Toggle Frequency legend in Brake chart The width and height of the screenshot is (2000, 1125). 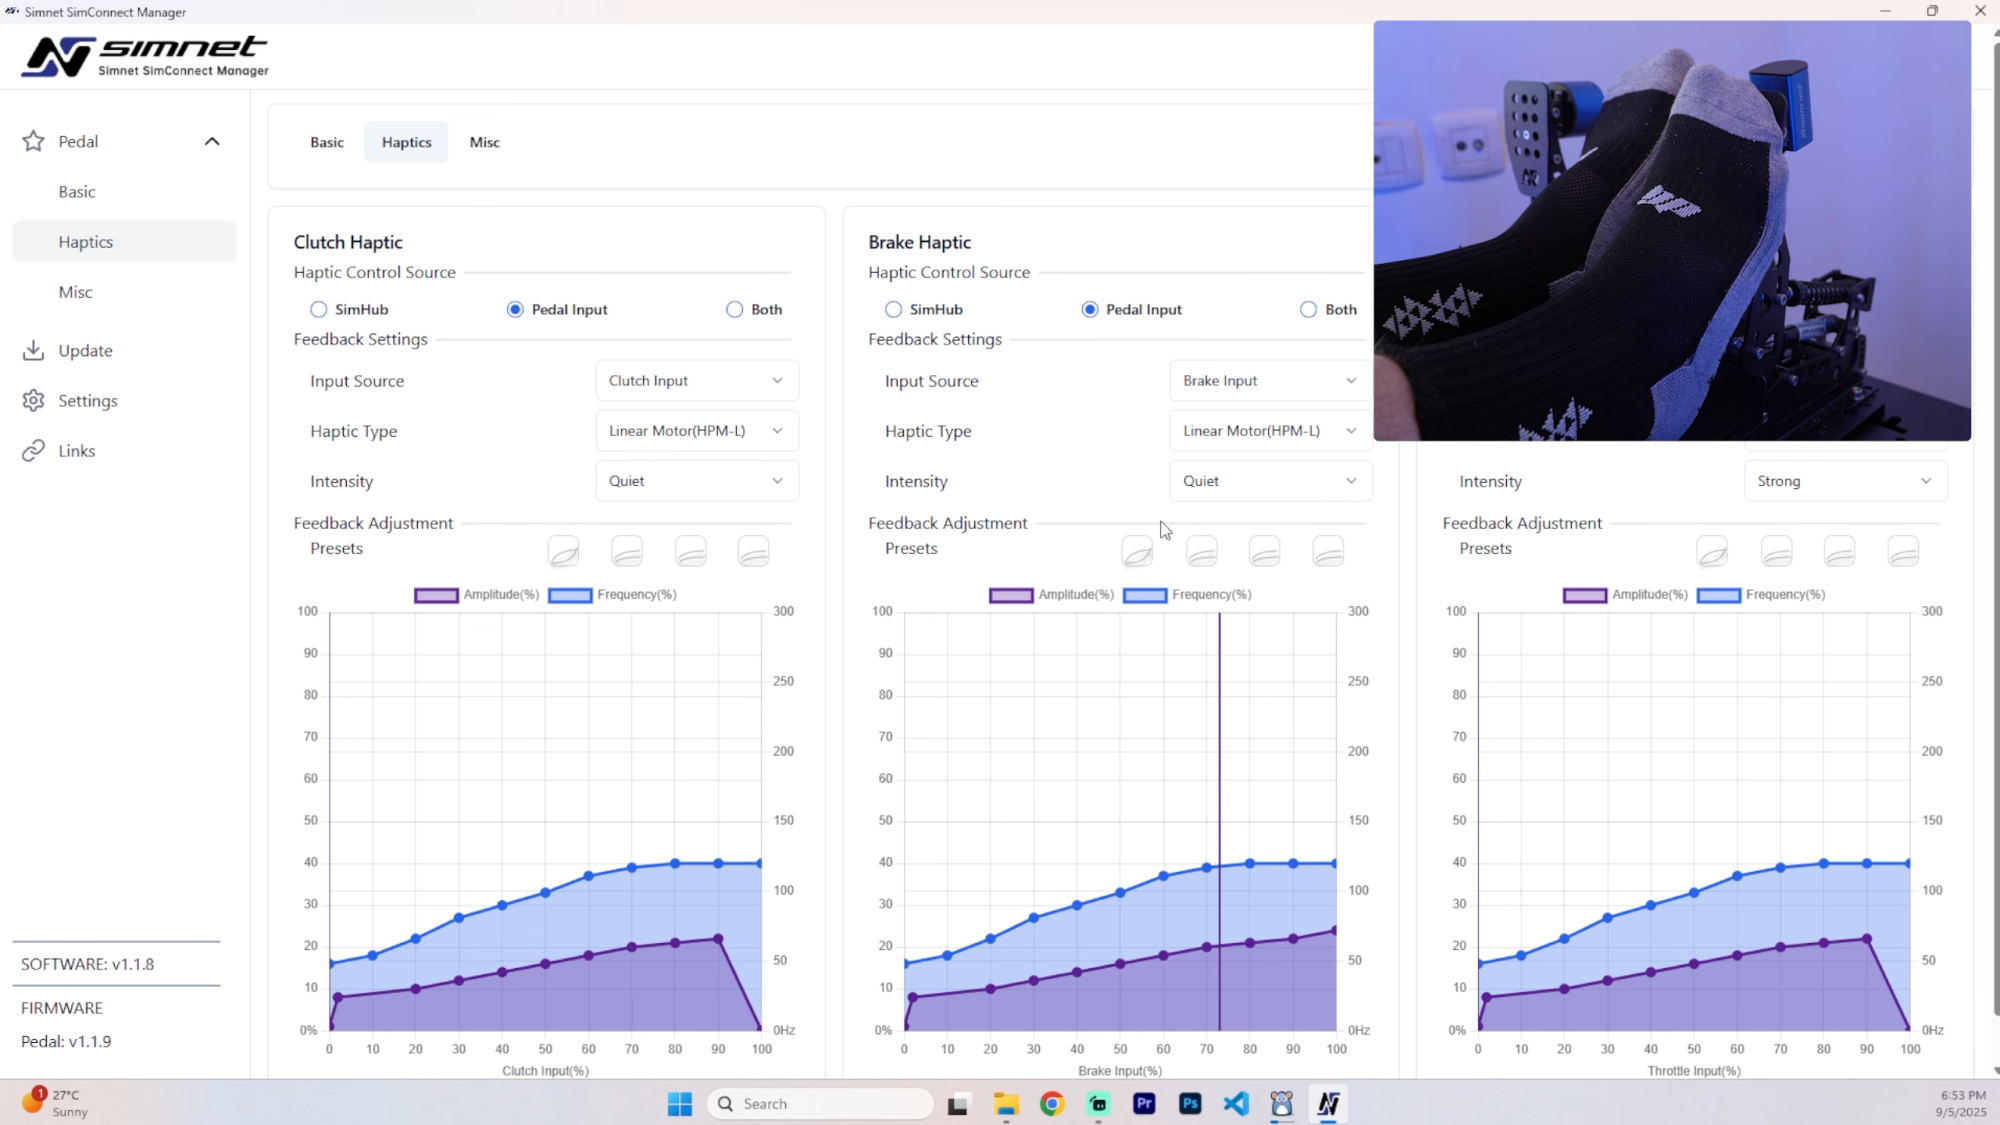pyautogui.click(x=1187, y=595)
